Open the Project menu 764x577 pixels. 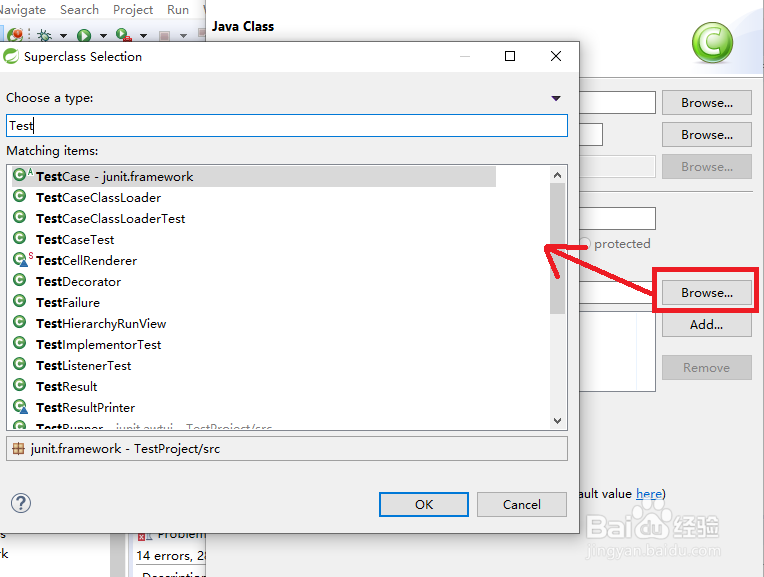click(x=133, y=10)
